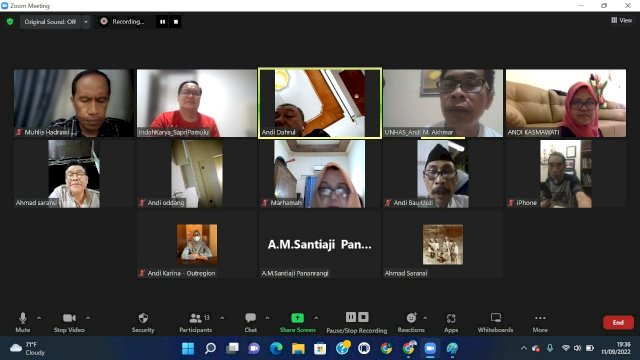
Task: Open the More options menu
Action: [x=540, y=322]
